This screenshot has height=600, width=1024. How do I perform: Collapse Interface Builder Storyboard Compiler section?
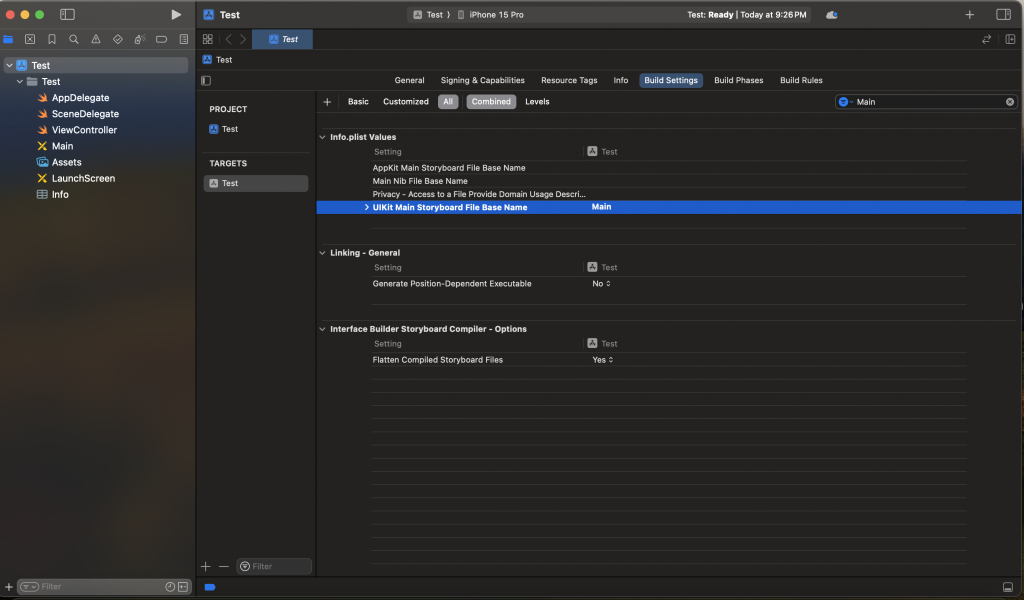point(322,329)
